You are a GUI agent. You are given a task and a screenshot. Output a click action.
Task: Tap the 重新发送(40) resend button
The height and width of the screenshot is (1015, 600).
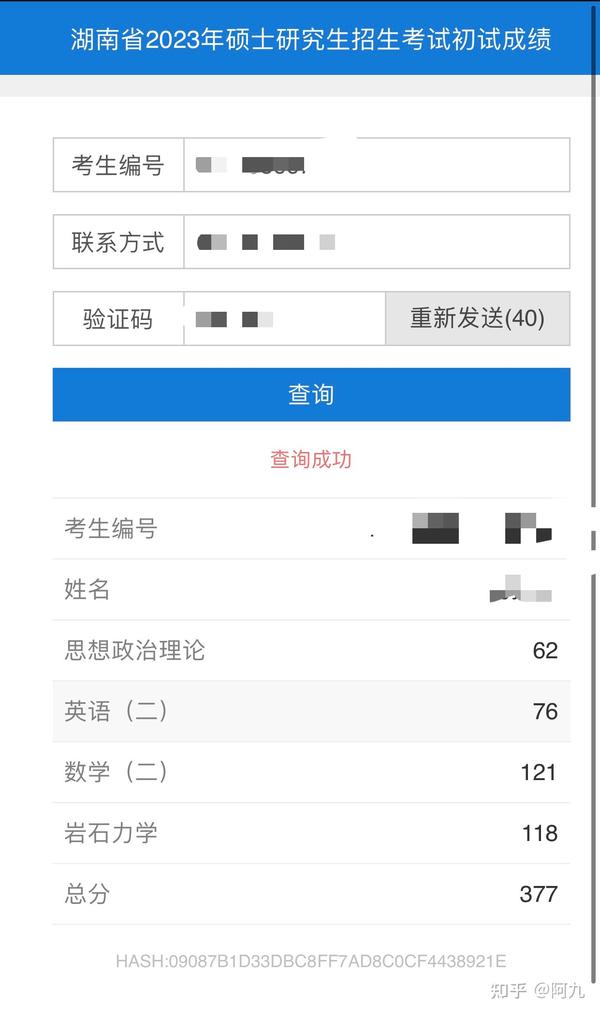pyautogui.click(x=478, y=318)
